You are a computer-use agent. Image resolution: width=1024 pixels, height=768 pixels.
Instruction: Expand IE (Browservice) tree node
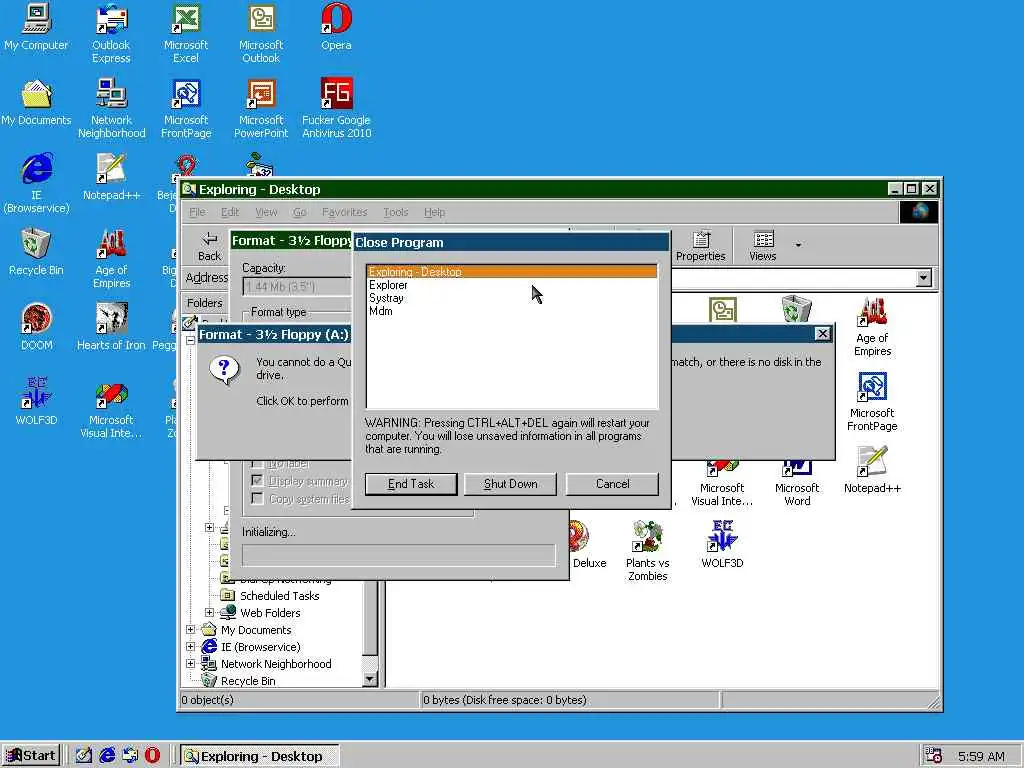[x=191, y=647]
